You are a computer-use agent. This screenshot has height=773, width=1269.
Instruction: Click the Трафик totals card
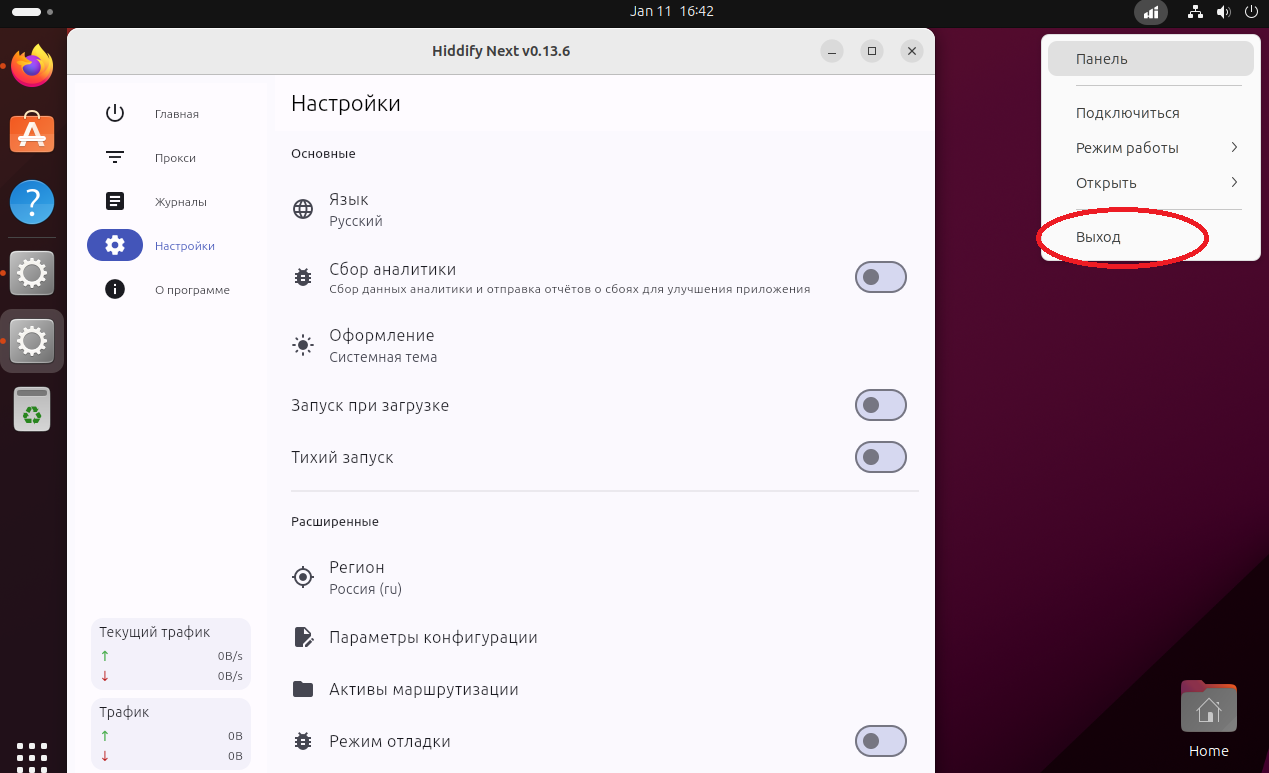pos(171,734)
